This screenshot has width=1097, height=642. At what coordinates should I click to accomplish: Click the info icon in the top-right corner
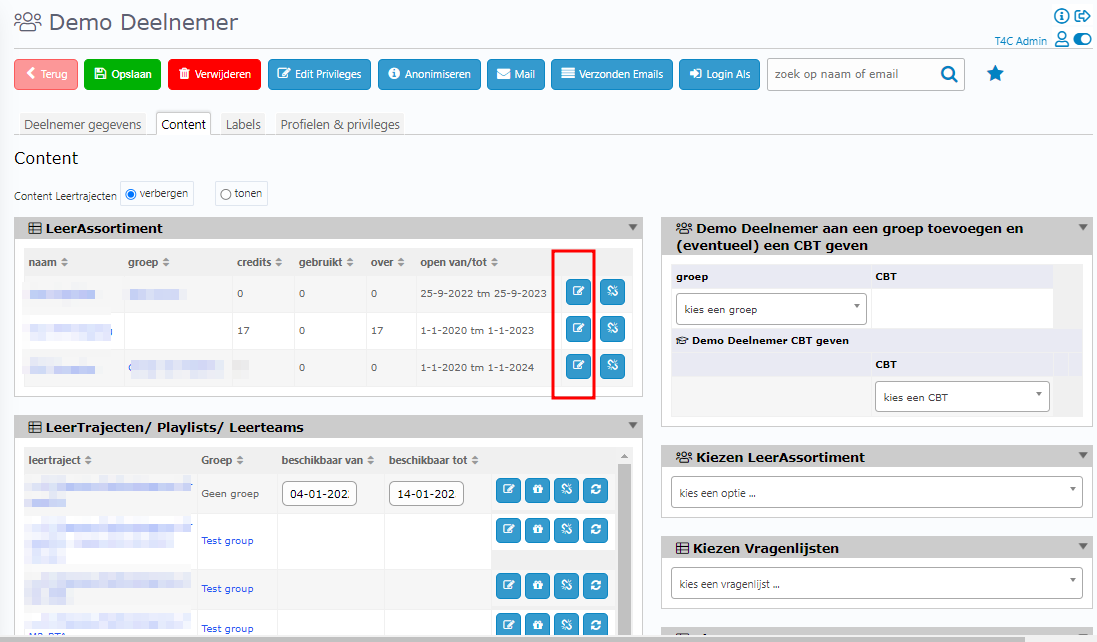1063,16
